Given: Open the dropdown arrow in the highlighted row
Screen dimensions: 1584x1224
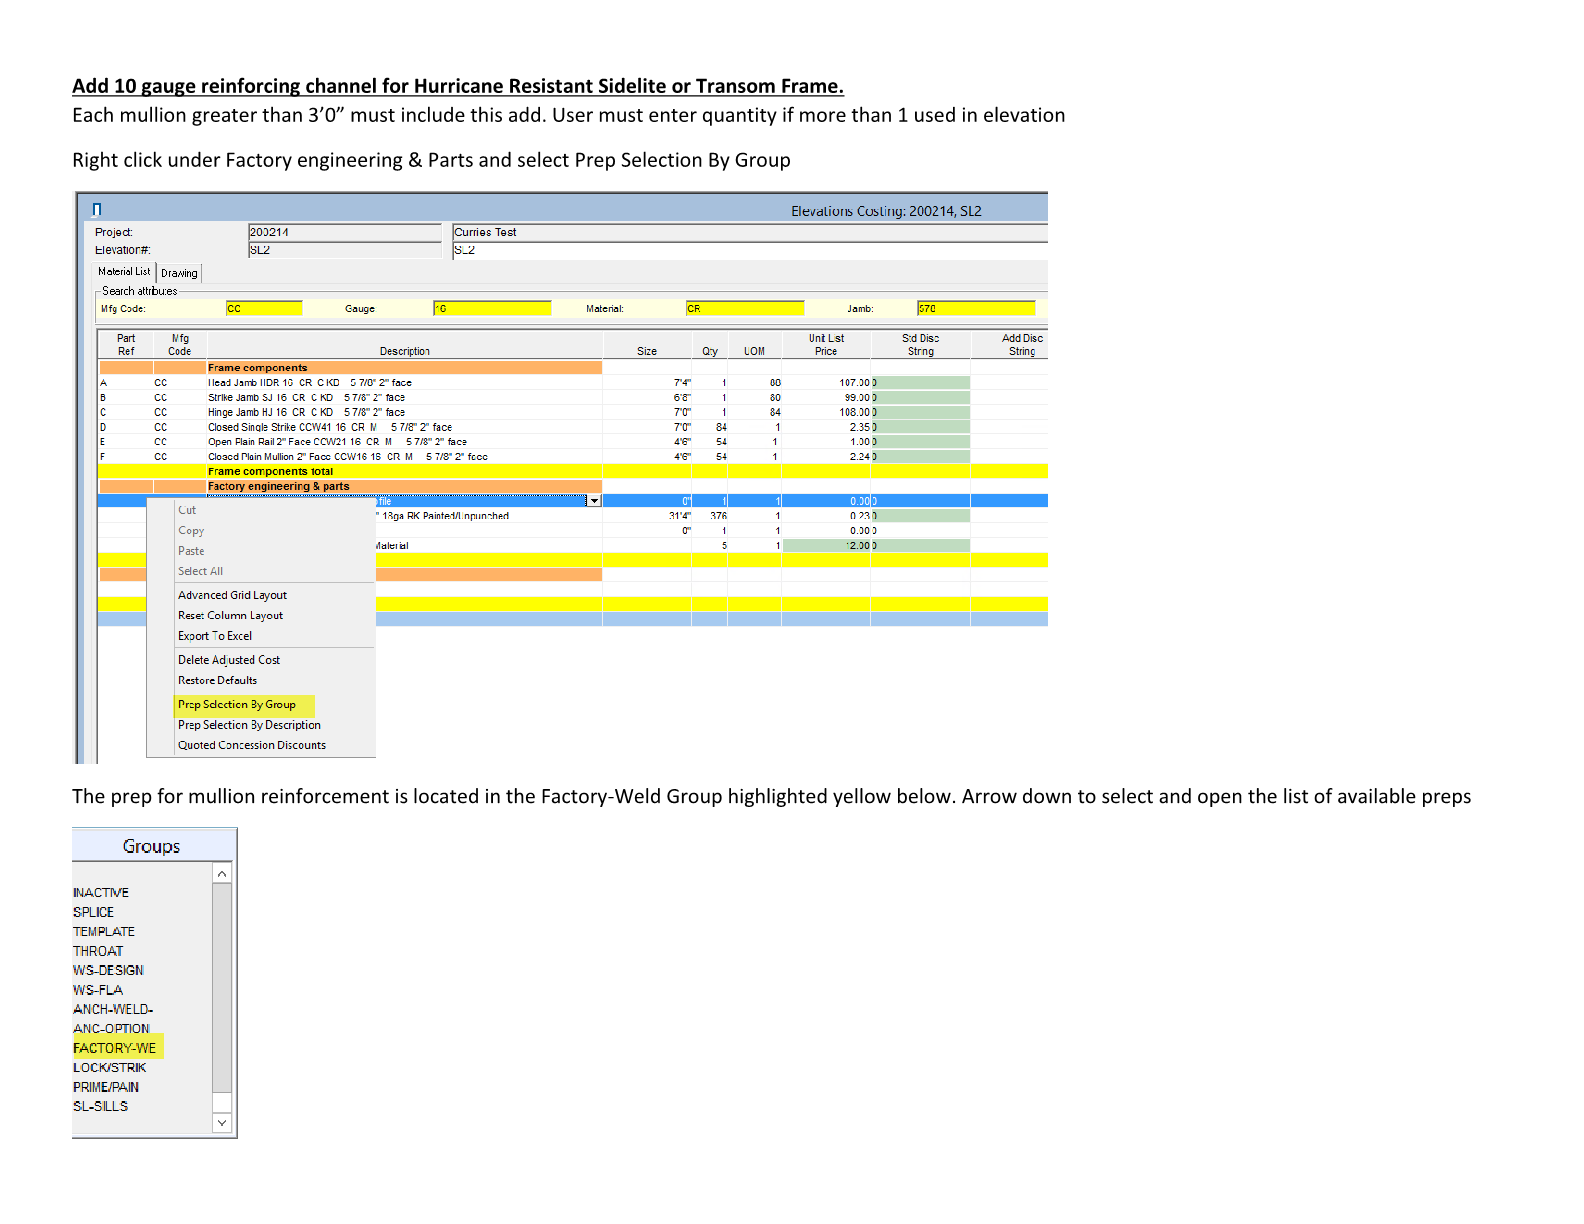Looking at the screenshot, I should [x=594, y=501].
